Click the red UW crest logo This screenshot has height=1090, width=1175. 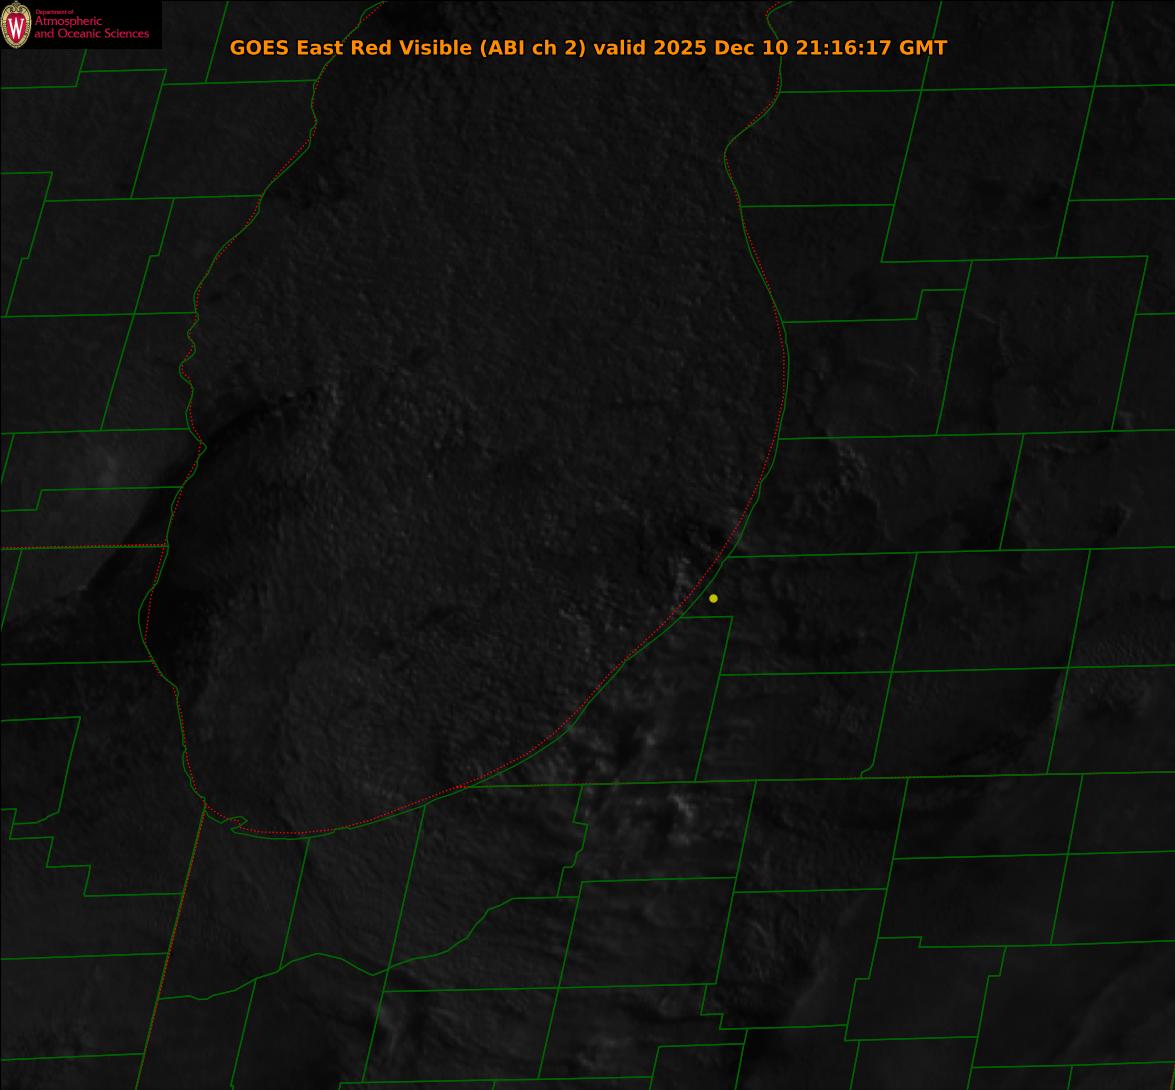[x=16, y=27]
